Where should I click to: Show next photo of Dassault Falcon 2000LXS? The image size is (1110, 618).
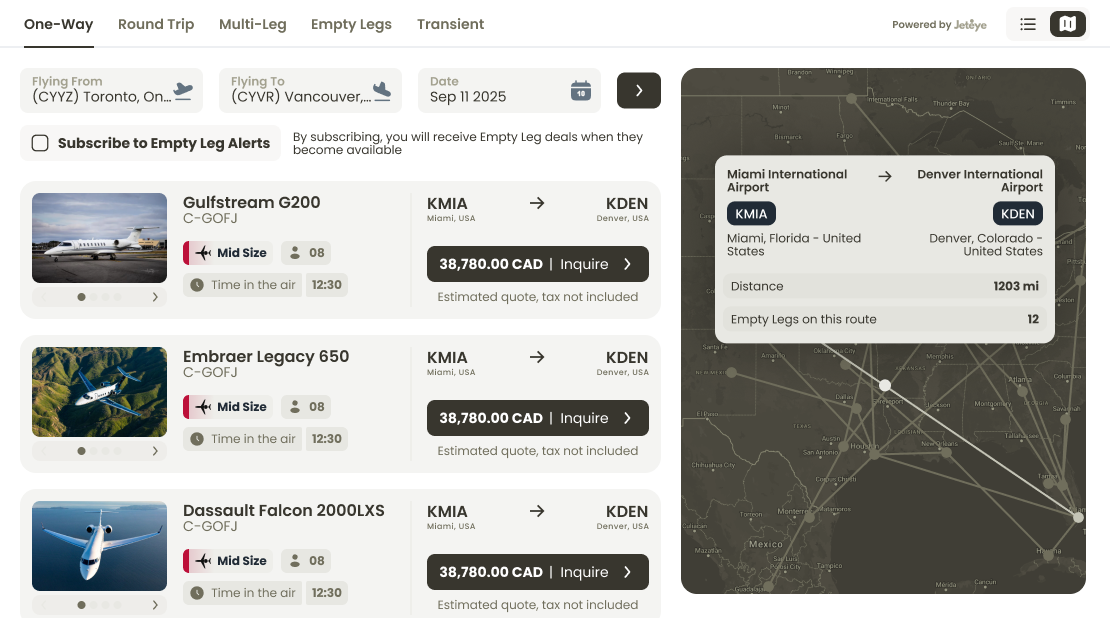[155, 605]
